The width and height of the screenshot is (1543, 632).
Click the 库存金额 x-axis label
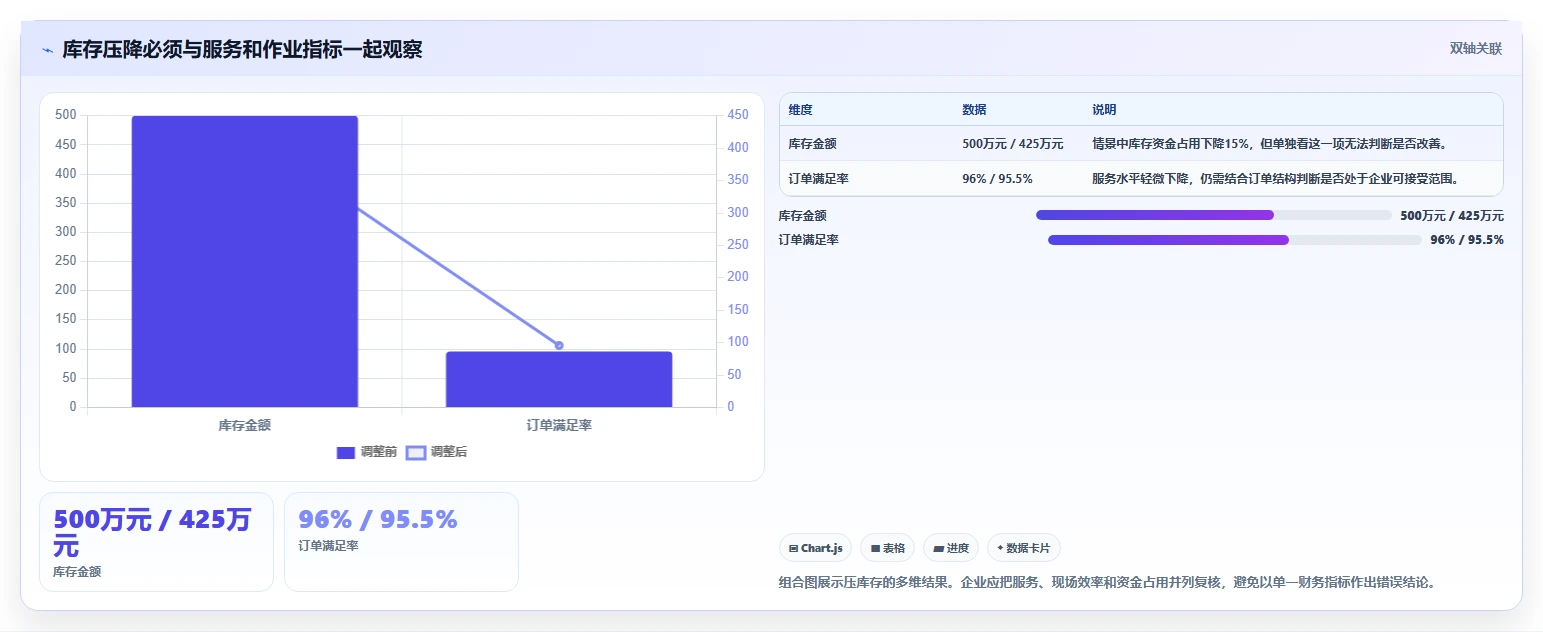pyautogui.click(x=245, y=425)
